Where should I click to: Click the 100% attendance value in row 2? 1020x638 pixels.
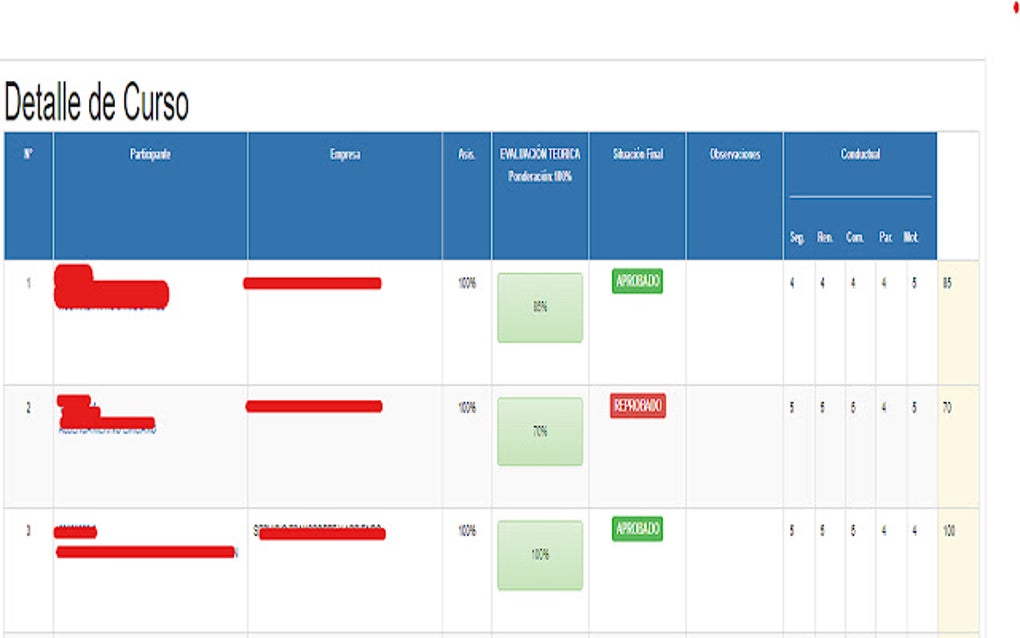pos(467,408)
